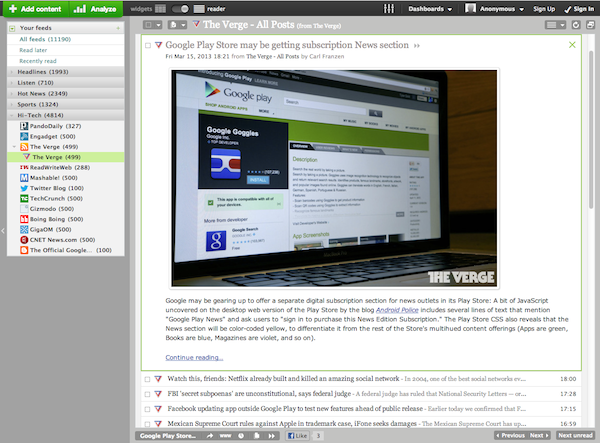Select All feeds (11190)
Screen dimensions: 600x443
(45, 39)
